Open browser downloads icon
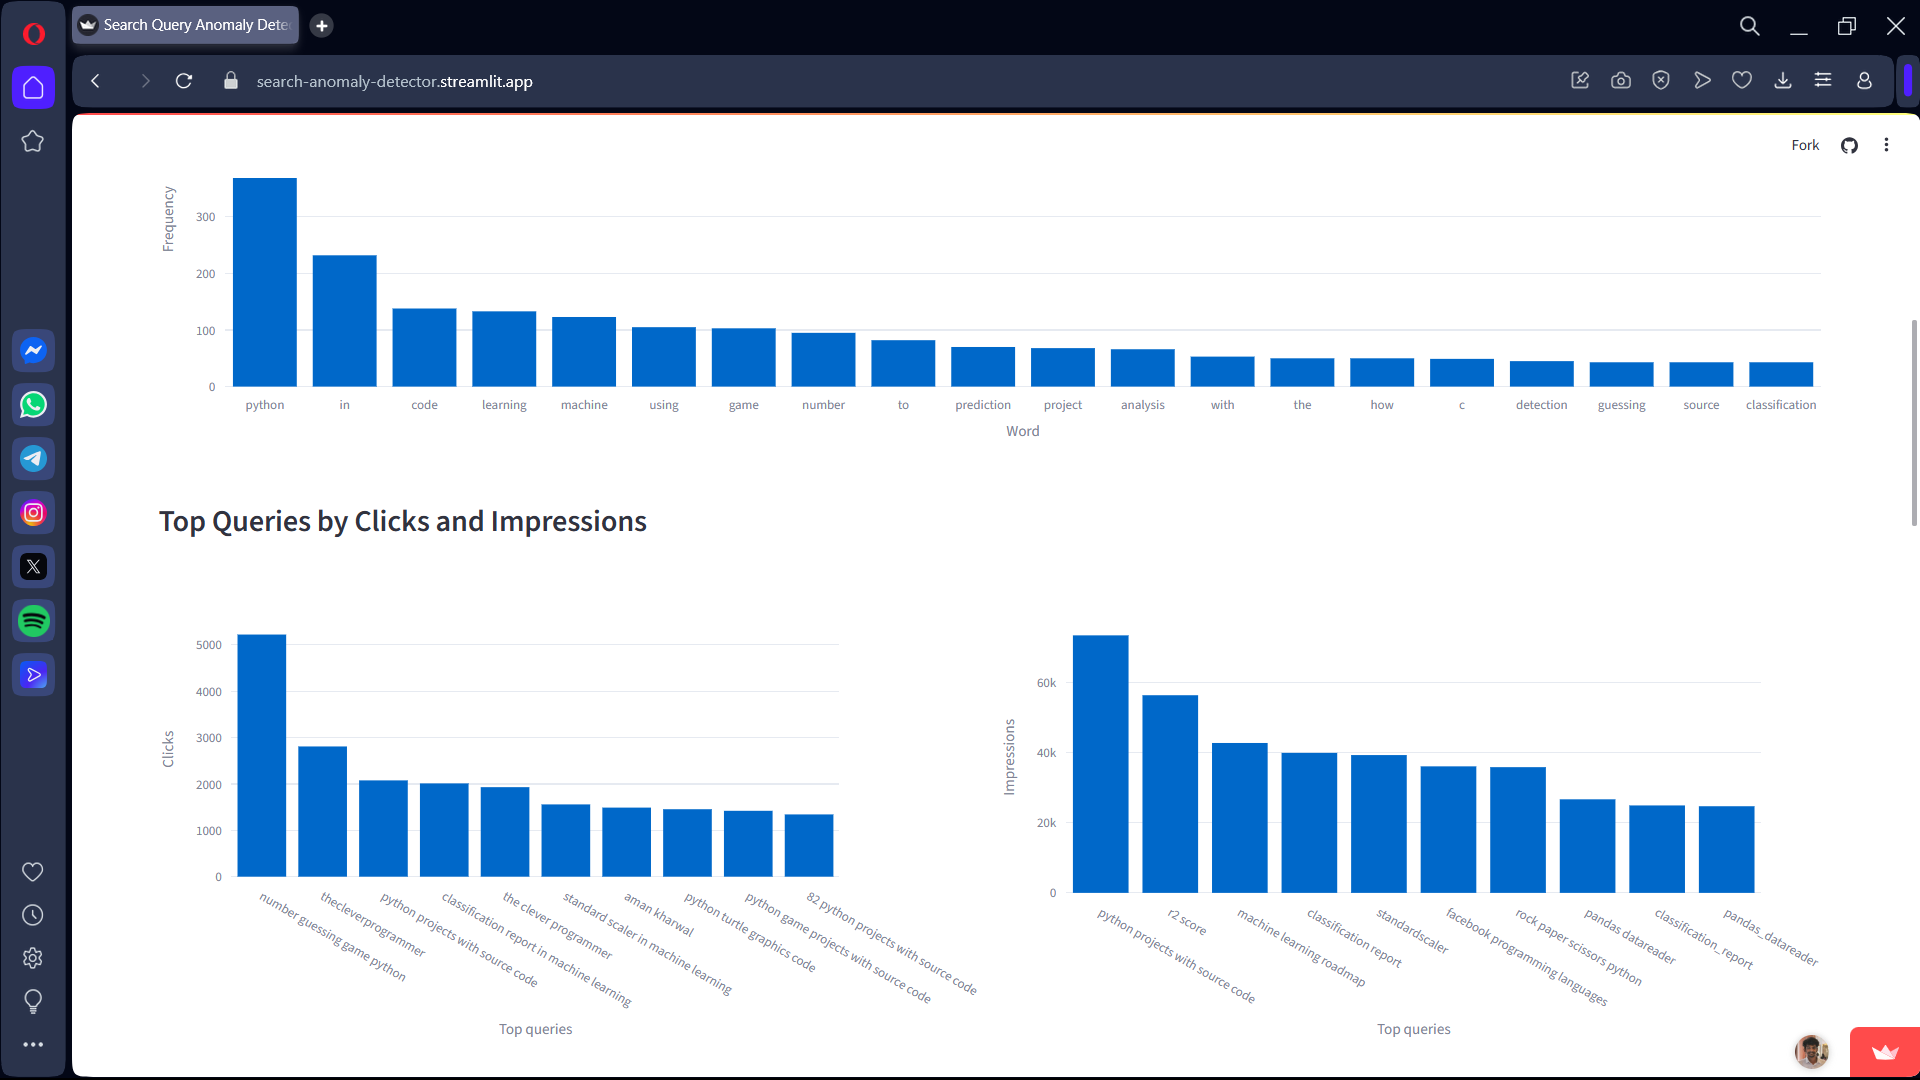Image resolution: width=1920 pixels, height=1080 pixels. click(x=1782, y=81)
